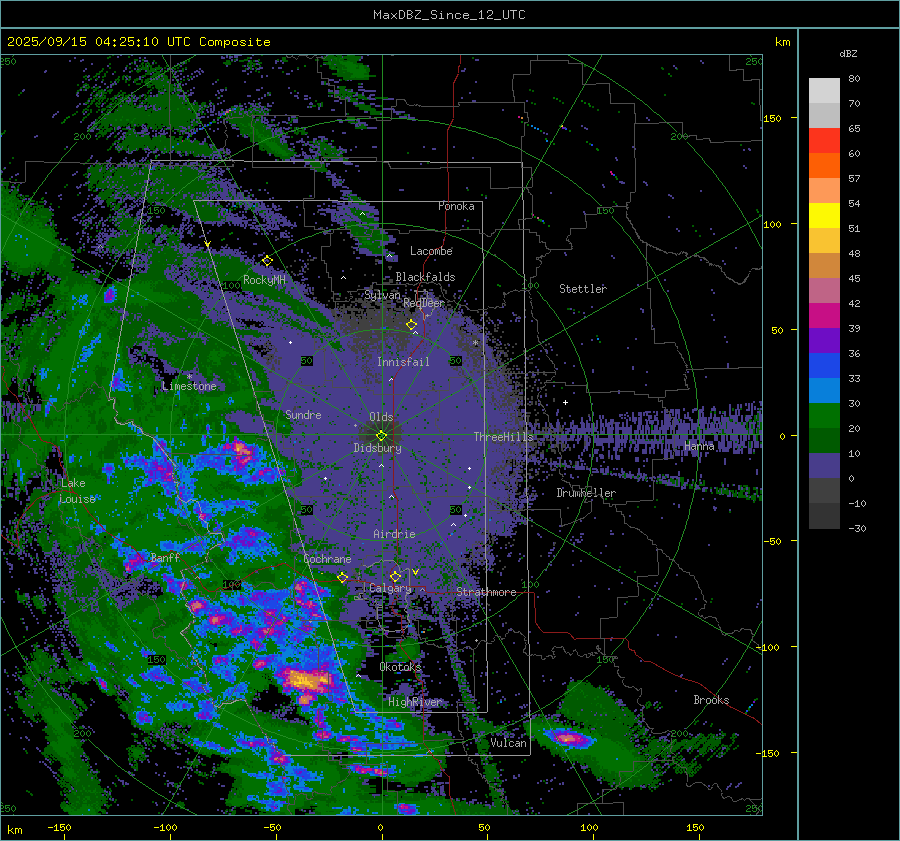Click the Lacombe city label

click(x=431, y=251)
